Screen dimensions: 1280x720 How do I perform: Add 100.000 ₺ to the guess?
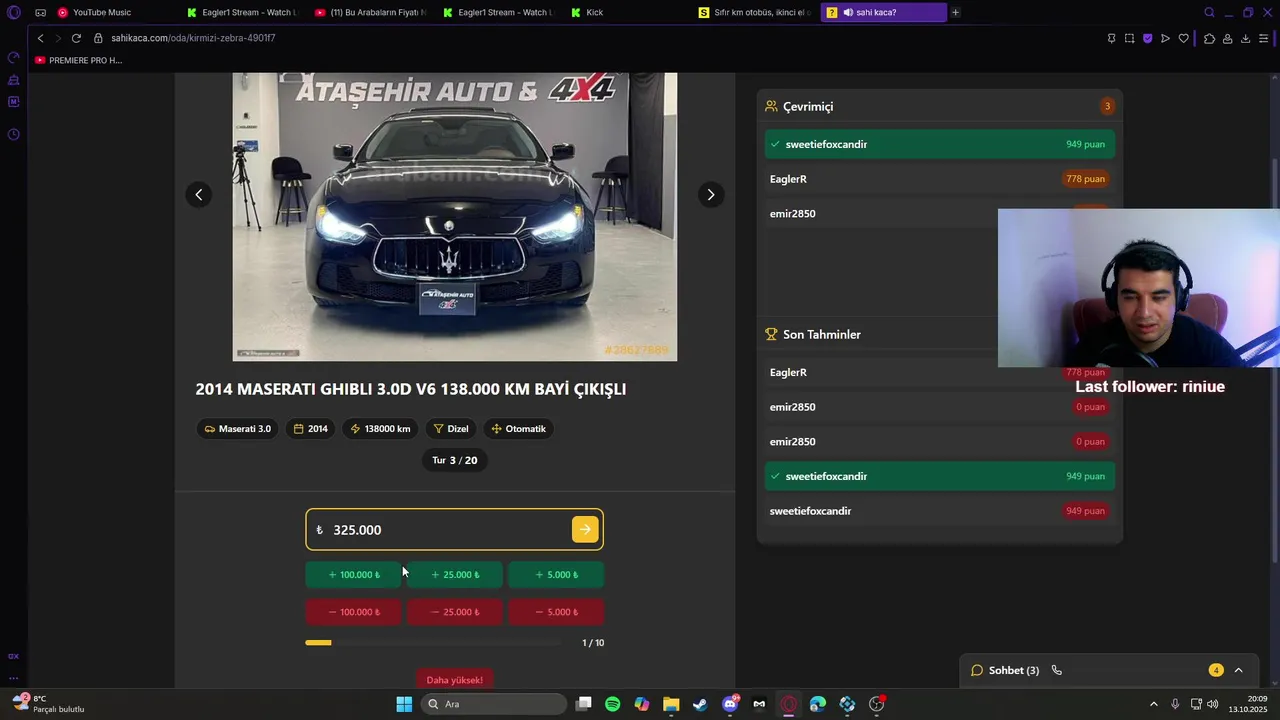(x=353, y=575)
